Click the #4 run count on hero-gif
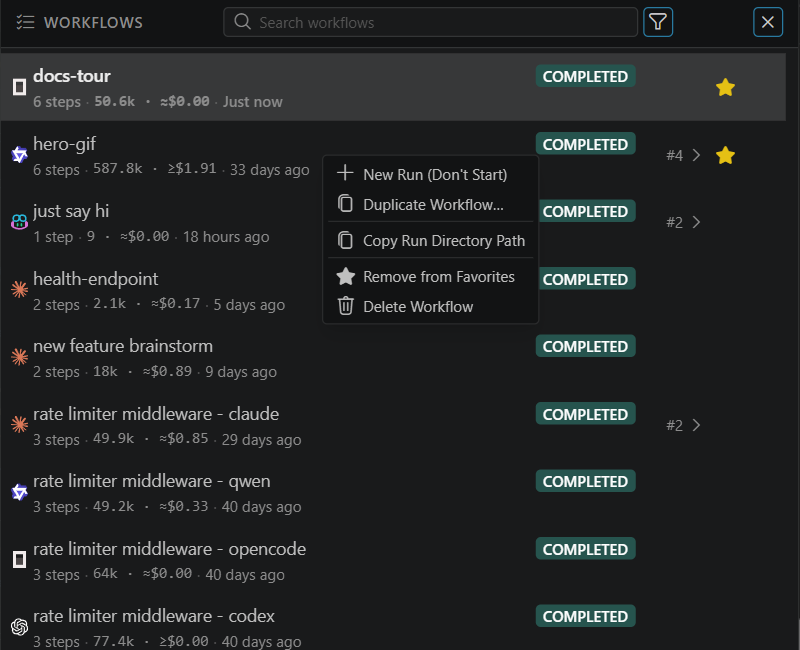Screen dimensions: 800x650 (x=674, y=155)
